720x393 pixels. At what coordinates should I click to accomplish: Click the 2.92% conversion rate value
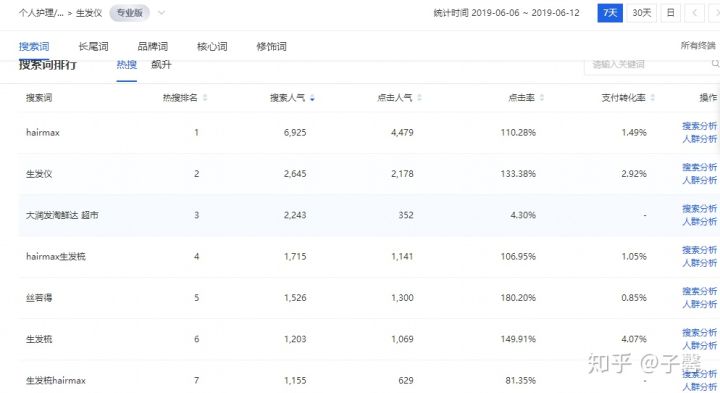click(634, 174)
